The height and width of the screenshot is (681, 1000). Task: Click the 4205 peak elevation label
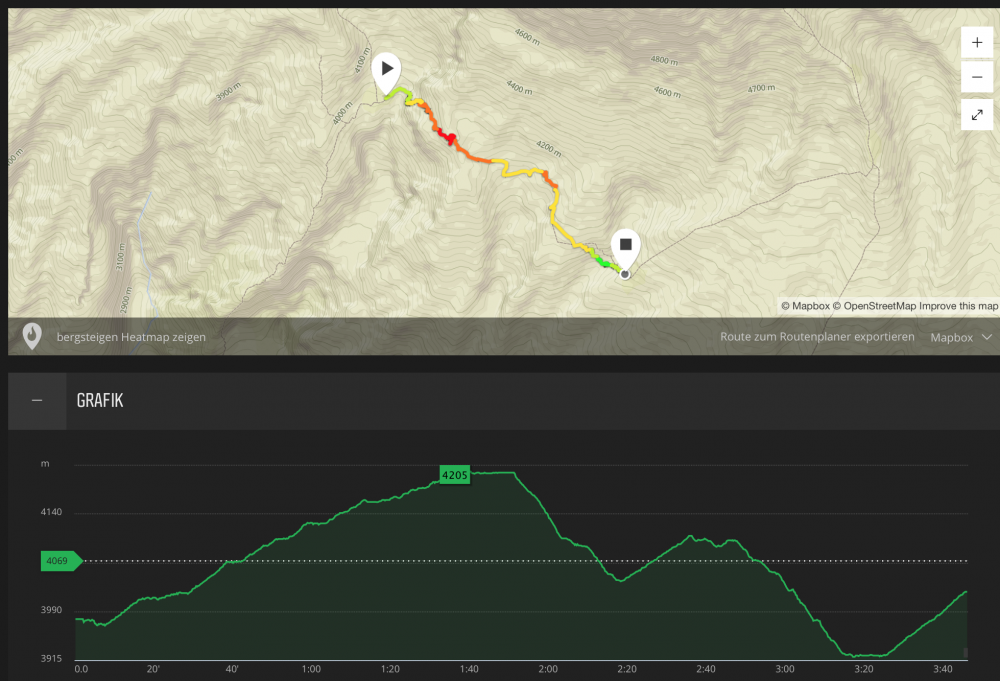point(455,475)
